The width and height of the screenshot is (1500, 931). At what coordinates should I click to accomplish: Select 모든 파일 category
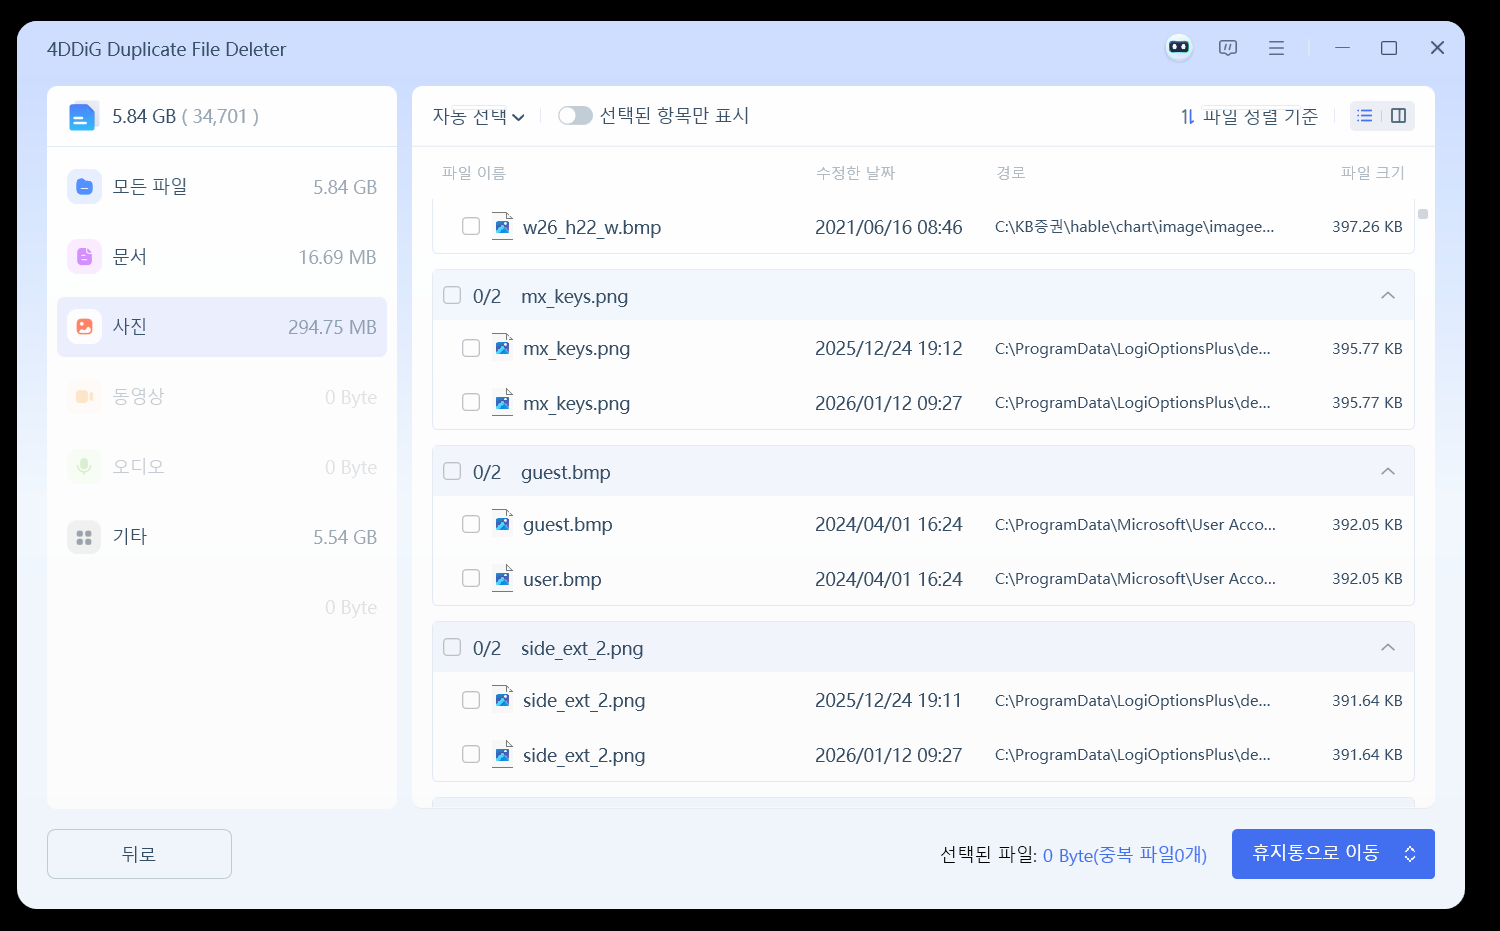click(x=222, y=187)
